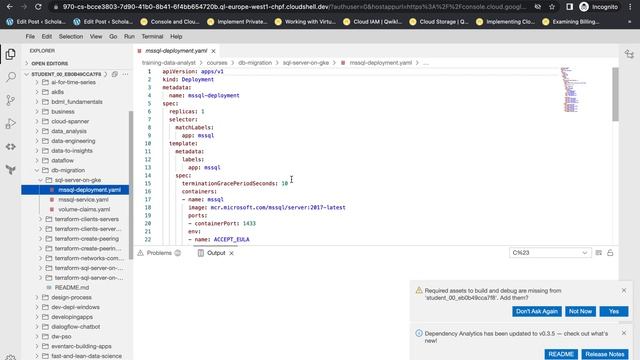
Task: Clear the output panel with list icon
Action: point(598,253)
